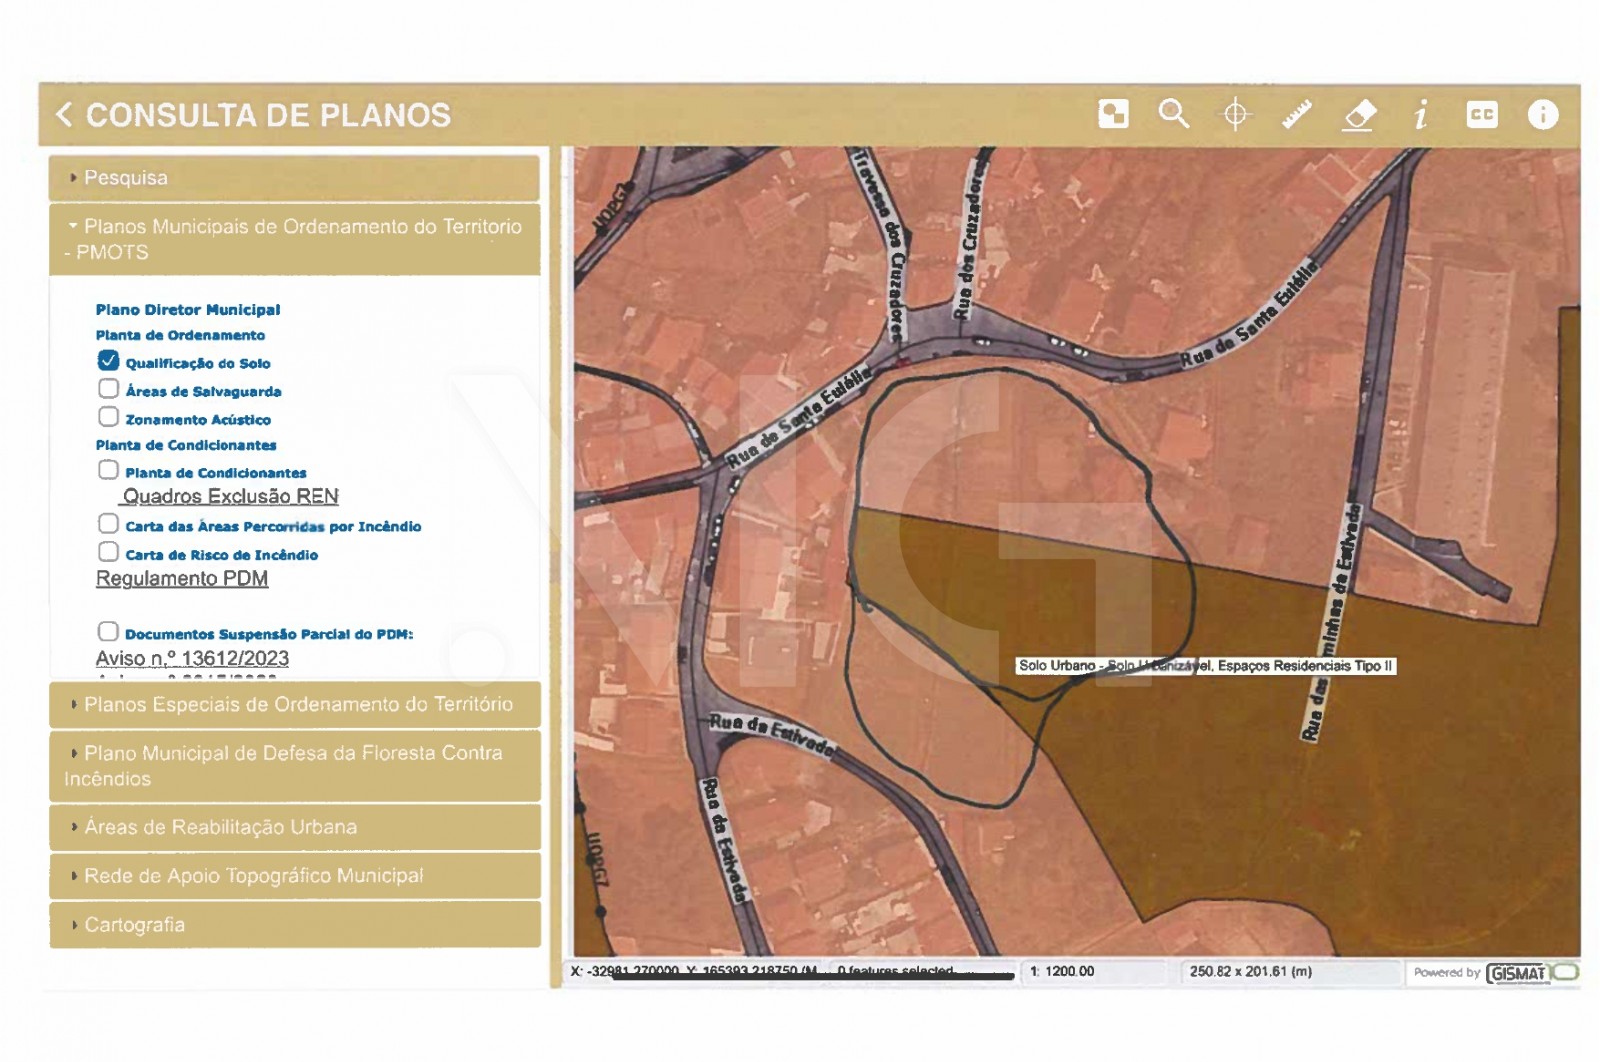Screen dimensions: 1600x1062
Task: Open Regulamento PDM link
Action: tap(182, 579)
